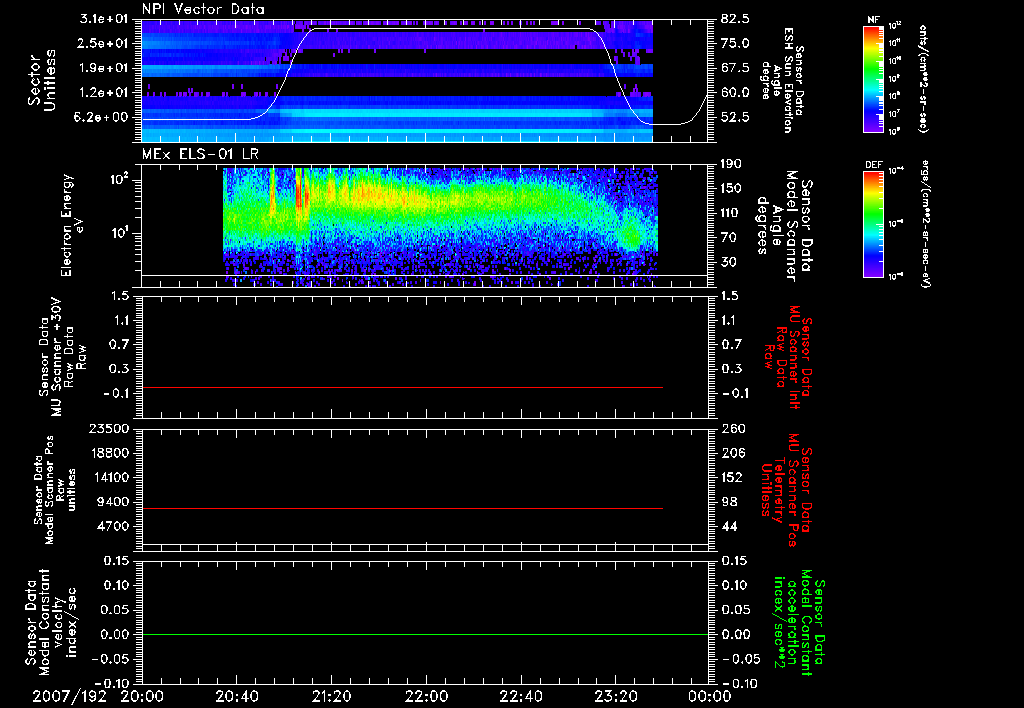Screen dimensions: 1024x708
Task: Click the 'MU Scanner +30V Raw Data' axis title
Action: [61, 357]
